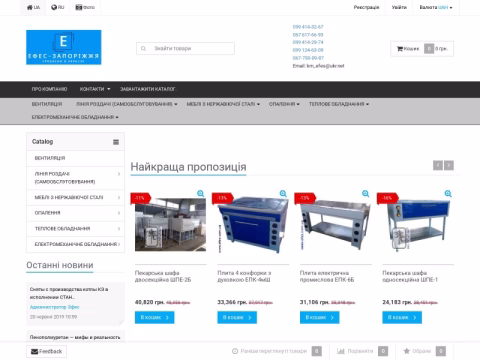
Task: Open Feedback envelope button
Action: 46,351
